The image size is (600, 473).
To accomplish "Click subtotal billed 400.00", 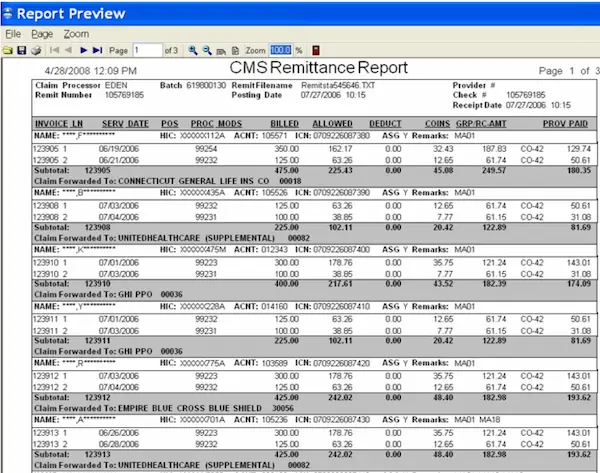I will [x=287, y=284].
